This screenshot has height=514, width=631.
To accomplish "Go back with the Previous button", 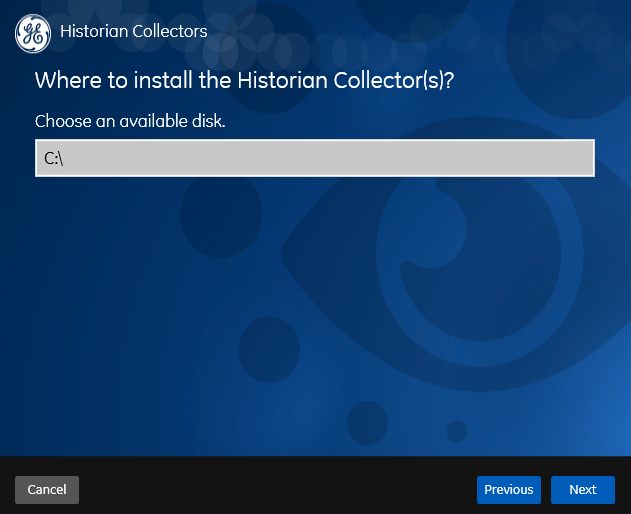I will (509, 489).
